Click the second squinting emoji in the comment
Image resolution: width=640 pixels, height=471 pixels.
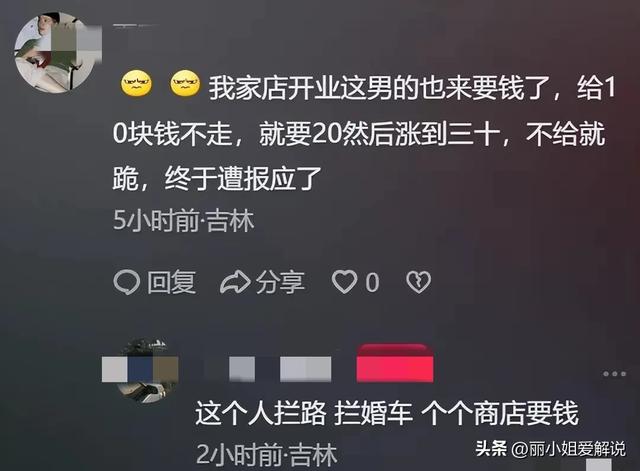tap(185, 84)
